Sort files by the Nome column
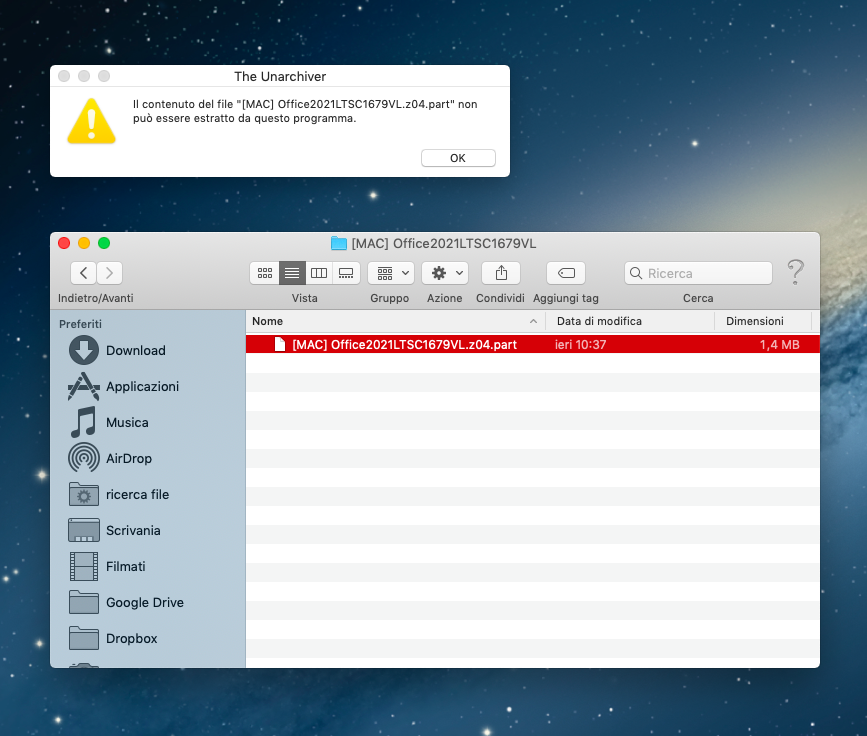 (x=395, y=321)
